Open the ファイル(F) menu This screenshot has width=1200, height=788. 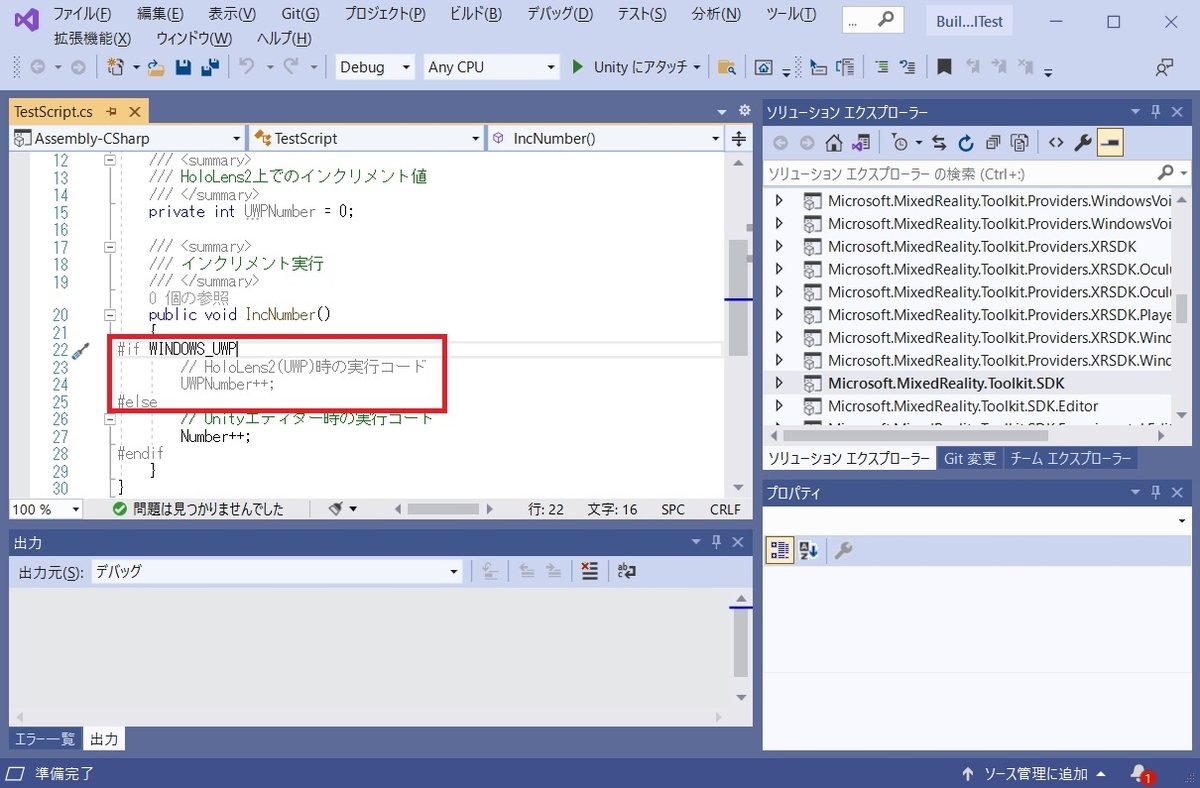[x=82, y=14]
